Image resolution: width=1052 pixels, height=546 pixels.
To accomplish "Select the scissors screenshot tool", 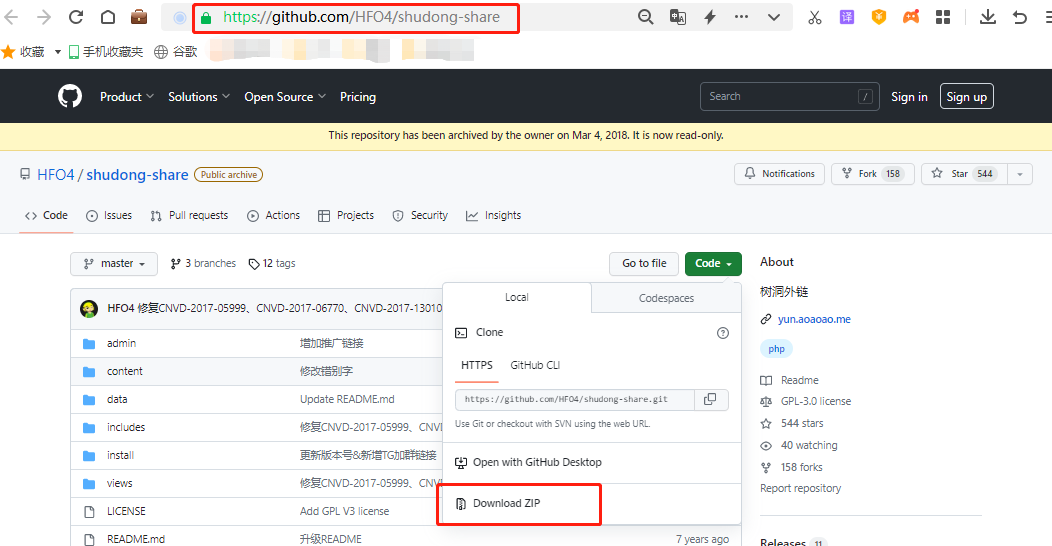I will pyautogui.click(x=814, y=17).
